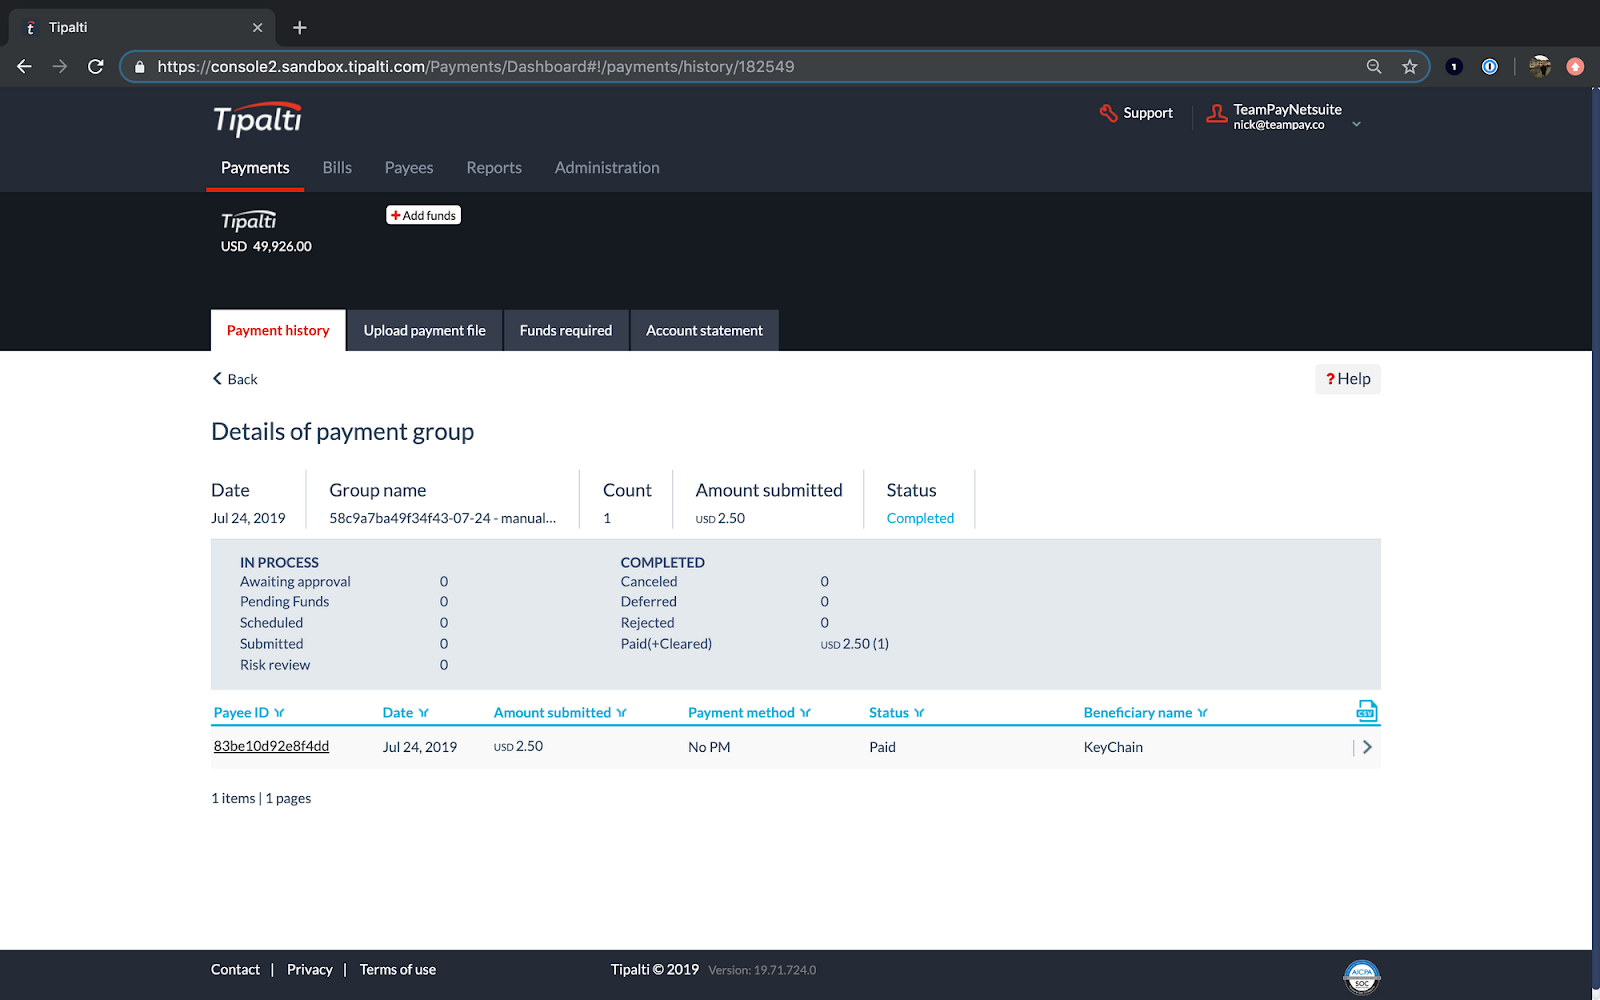Viewport: 1600px width, 1000px height.
Task: Click the padlock site security icon
Action: click(x=140, y=67)
